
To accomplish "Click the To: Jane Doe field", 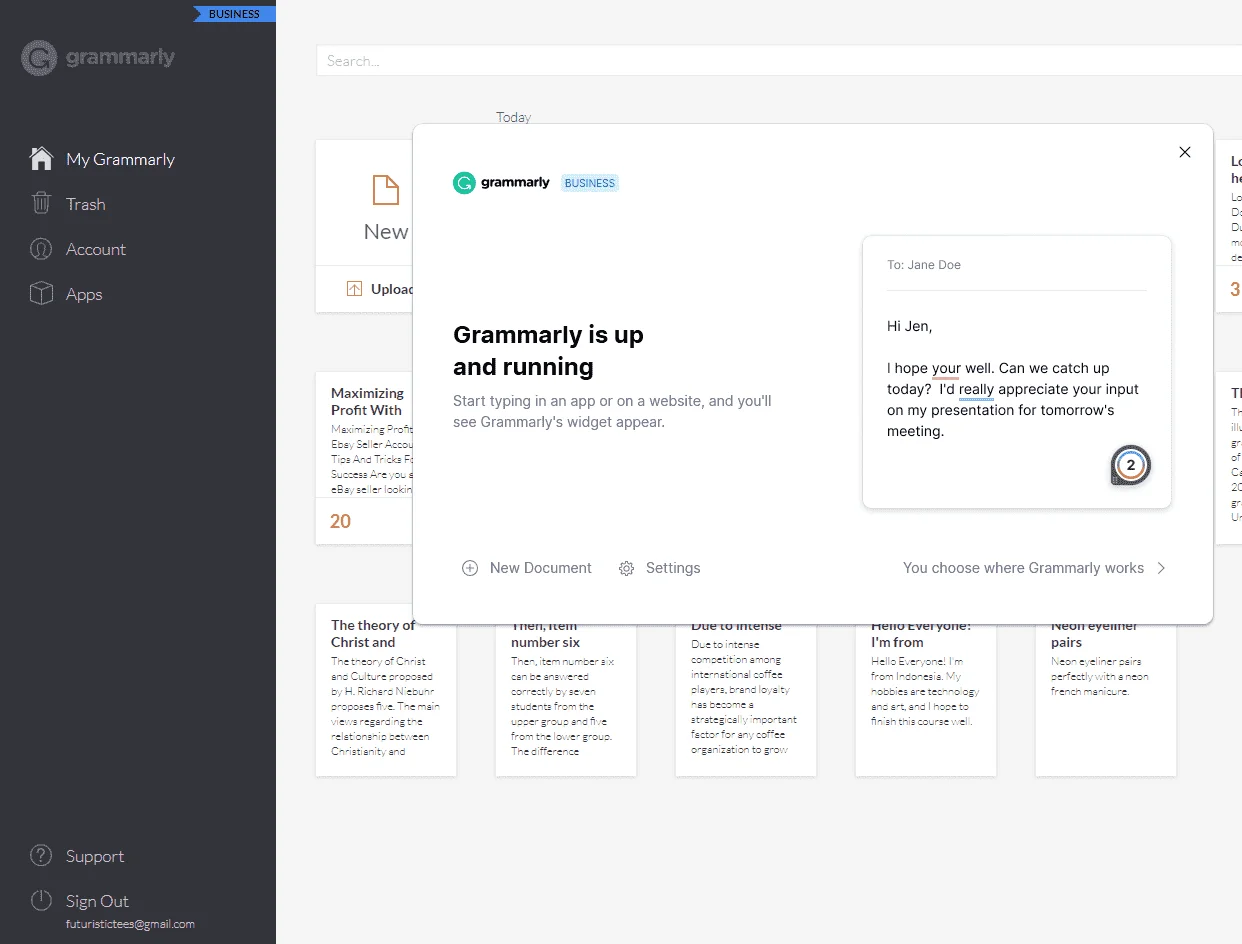I will point(924,265).
